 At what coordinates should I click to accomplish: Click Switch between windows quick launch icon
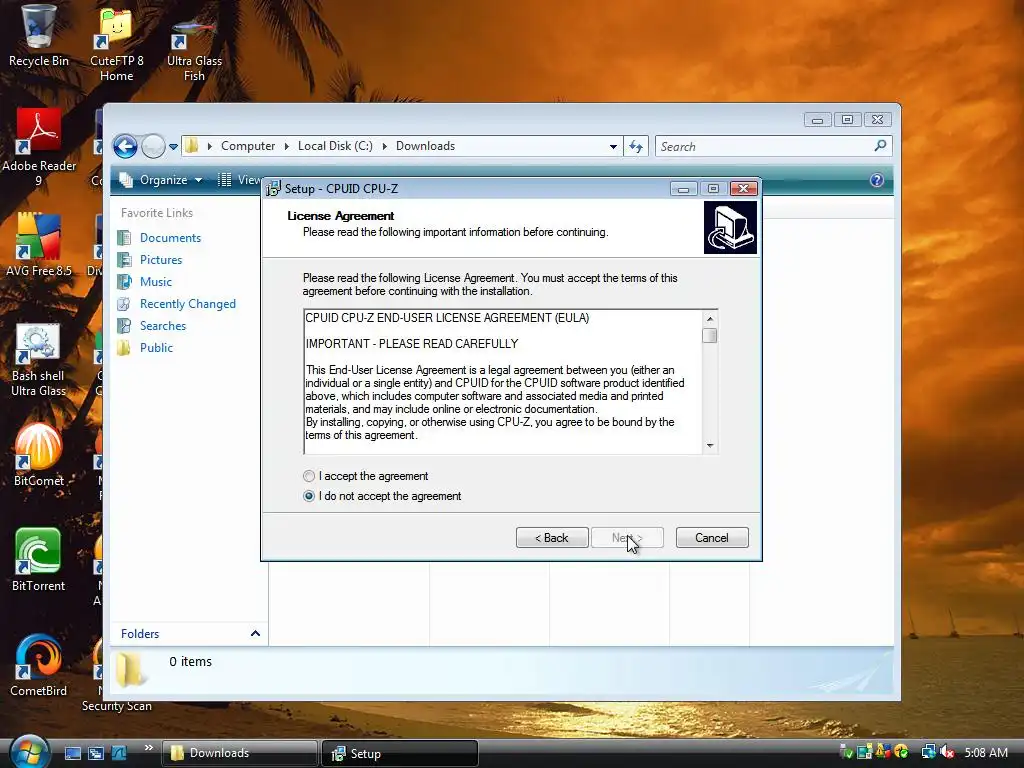click(95, 753)
